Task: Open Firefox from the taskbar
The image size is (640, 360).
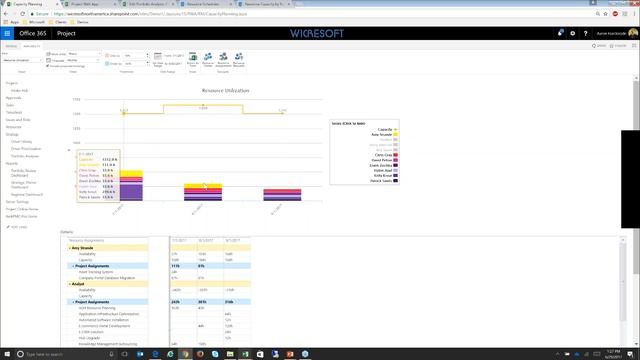Action: 200,354
